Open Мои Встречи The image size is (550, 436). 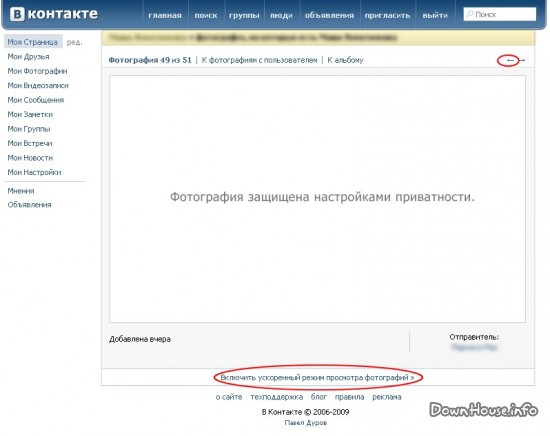30,143
